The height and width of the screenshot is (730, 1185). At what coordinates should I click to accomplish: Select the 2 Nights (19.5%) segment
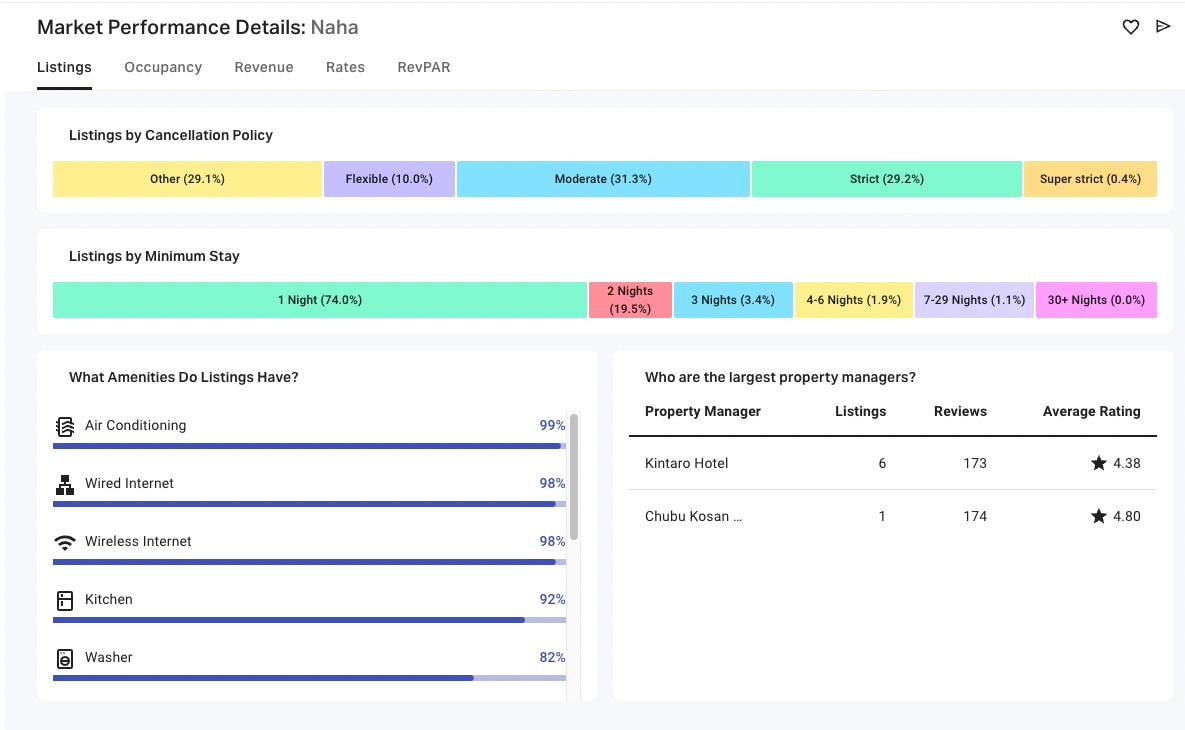630,300
